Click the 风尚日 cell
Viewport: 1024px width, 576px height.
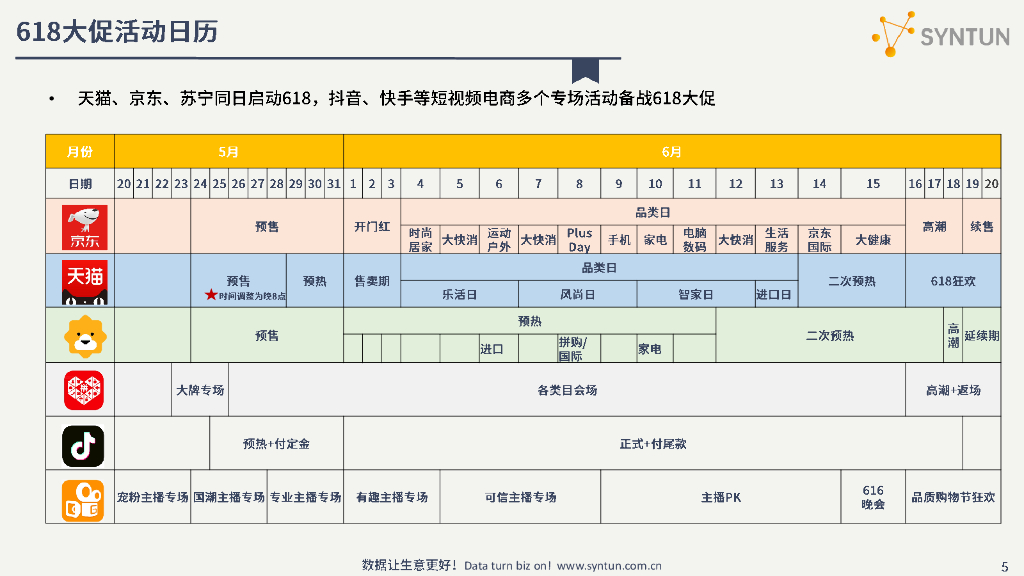tap(578, 295)
